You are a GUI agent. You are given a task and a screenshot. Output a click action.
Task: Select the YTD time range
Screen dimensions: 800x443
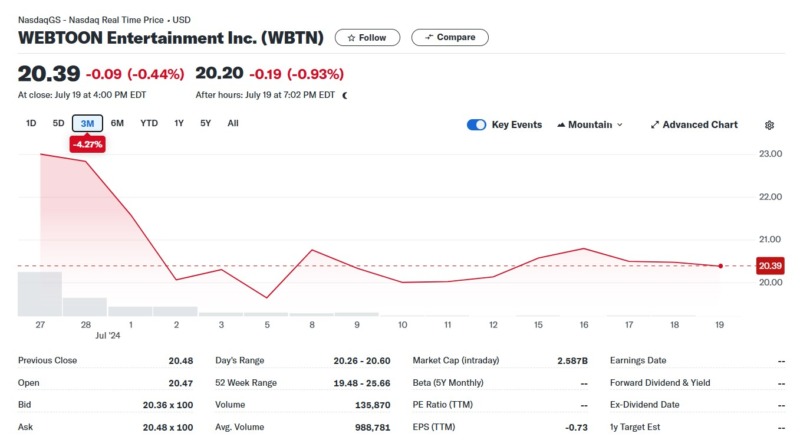149,123
